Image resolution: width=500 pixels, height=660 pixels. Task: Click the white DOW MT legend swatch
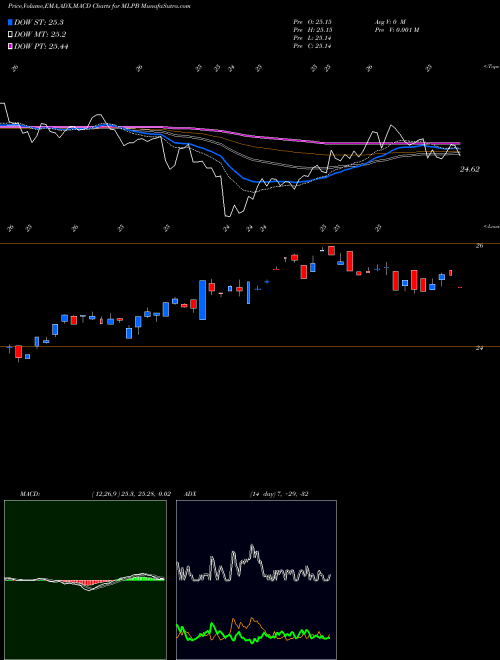point(11,35)
